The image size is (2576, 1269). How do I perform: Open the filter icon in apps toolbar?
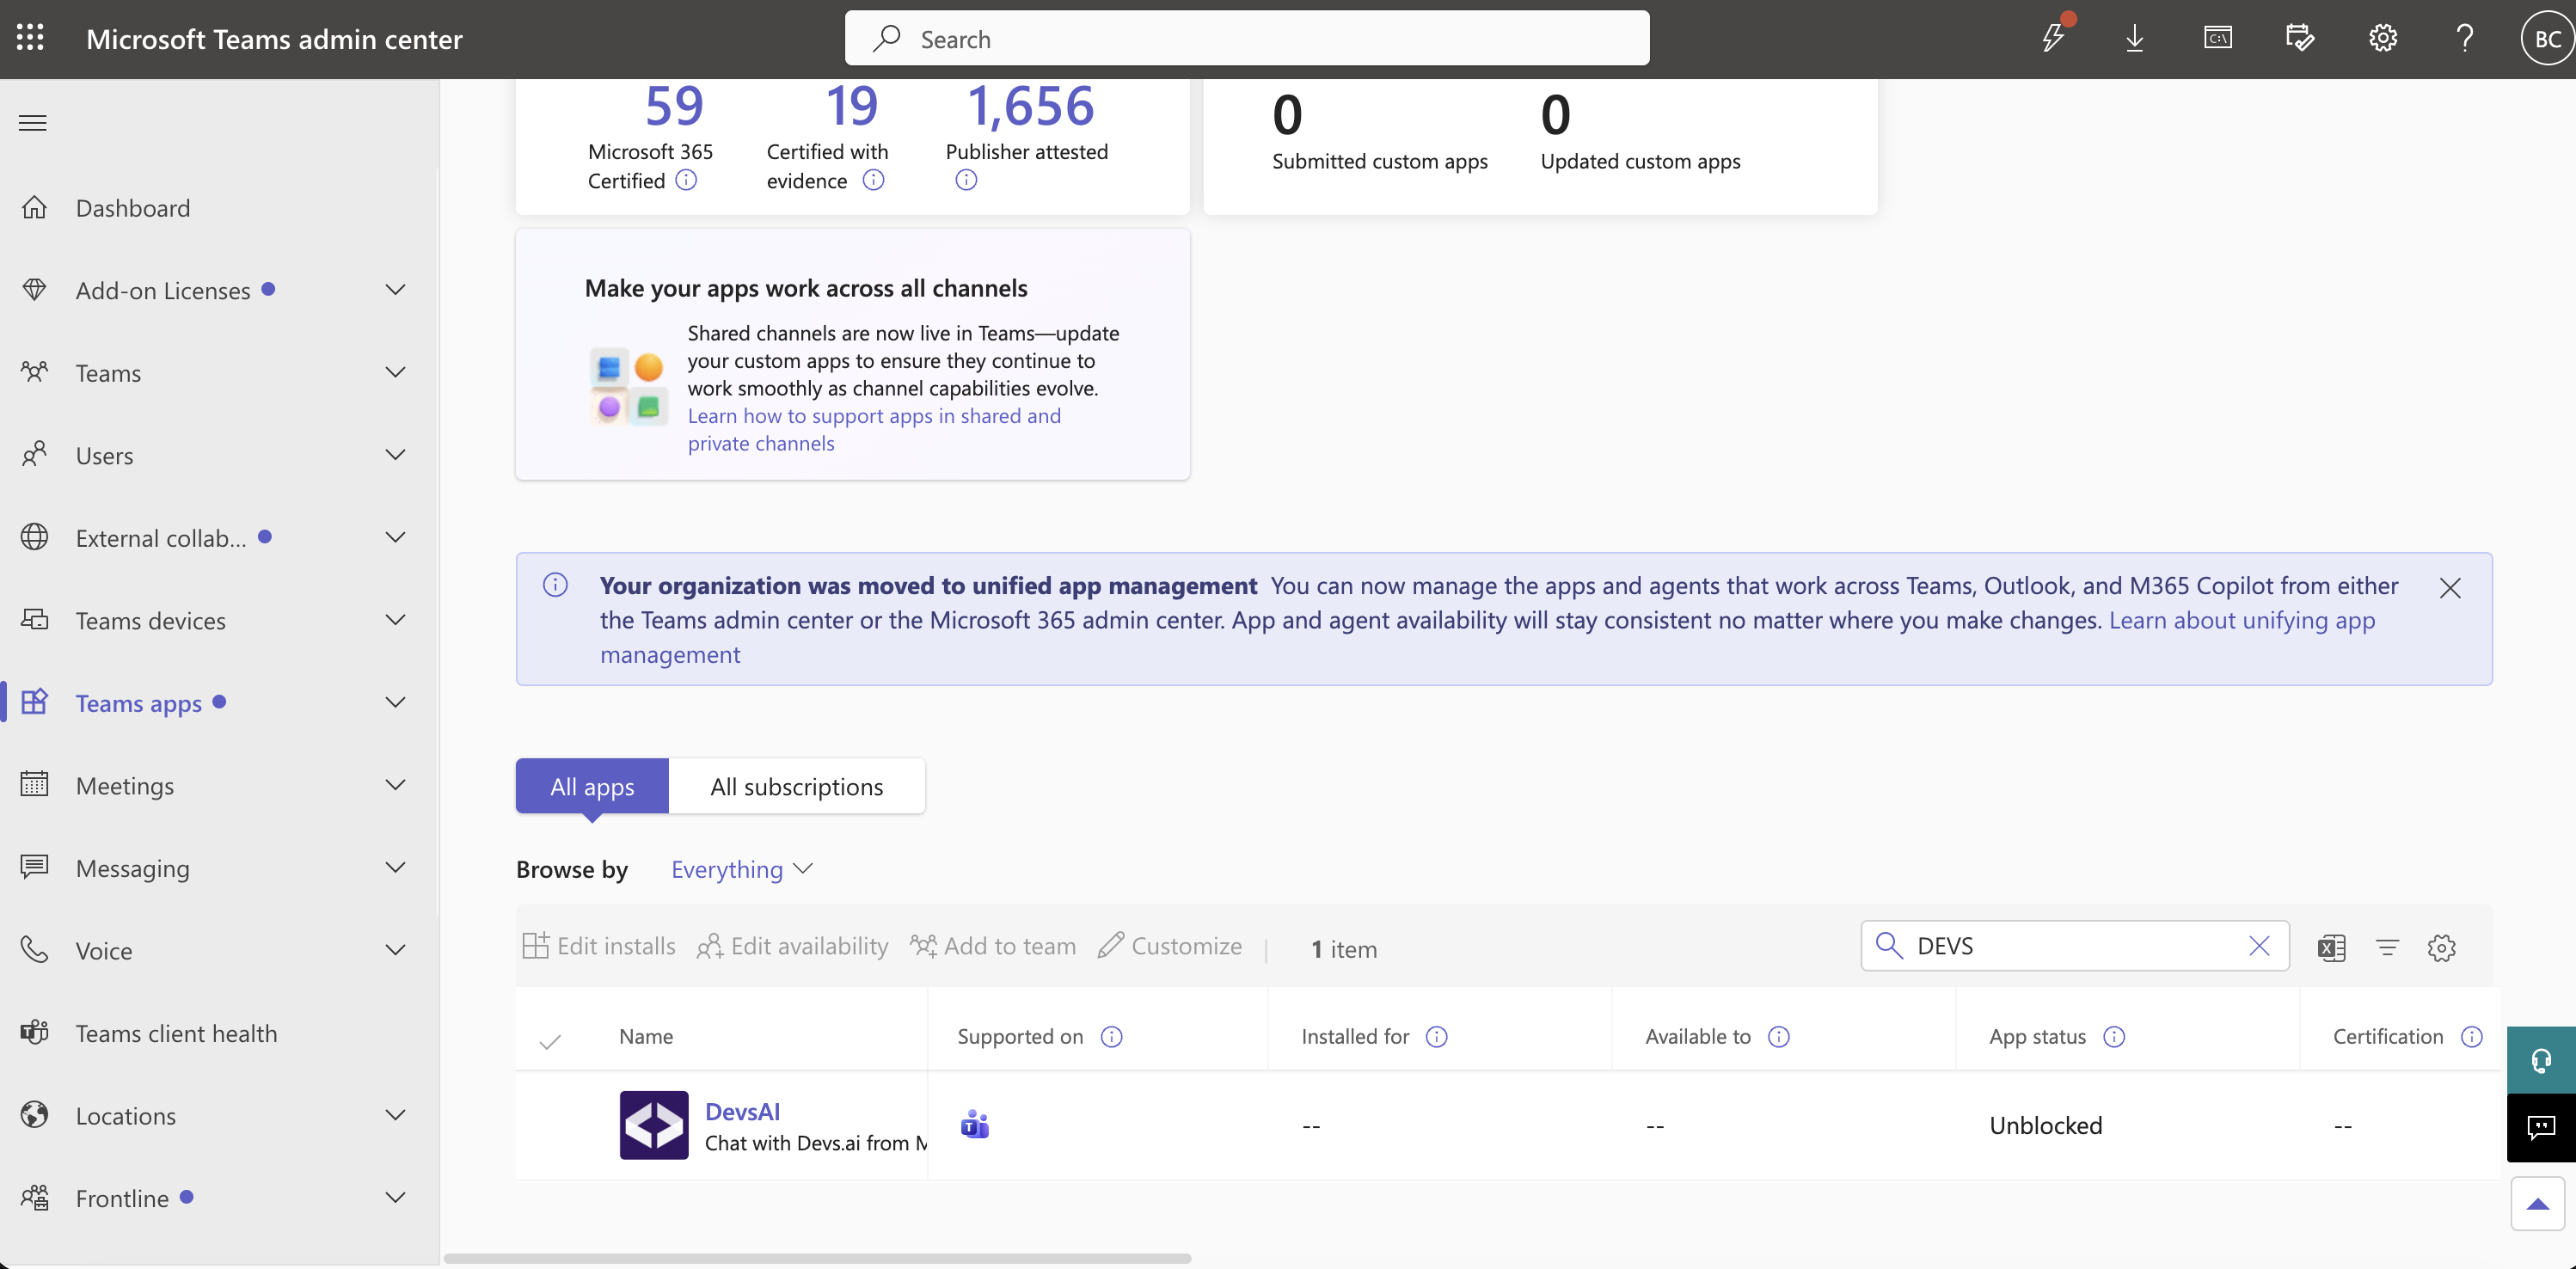pyautogui.click(x=2387, y=947)
